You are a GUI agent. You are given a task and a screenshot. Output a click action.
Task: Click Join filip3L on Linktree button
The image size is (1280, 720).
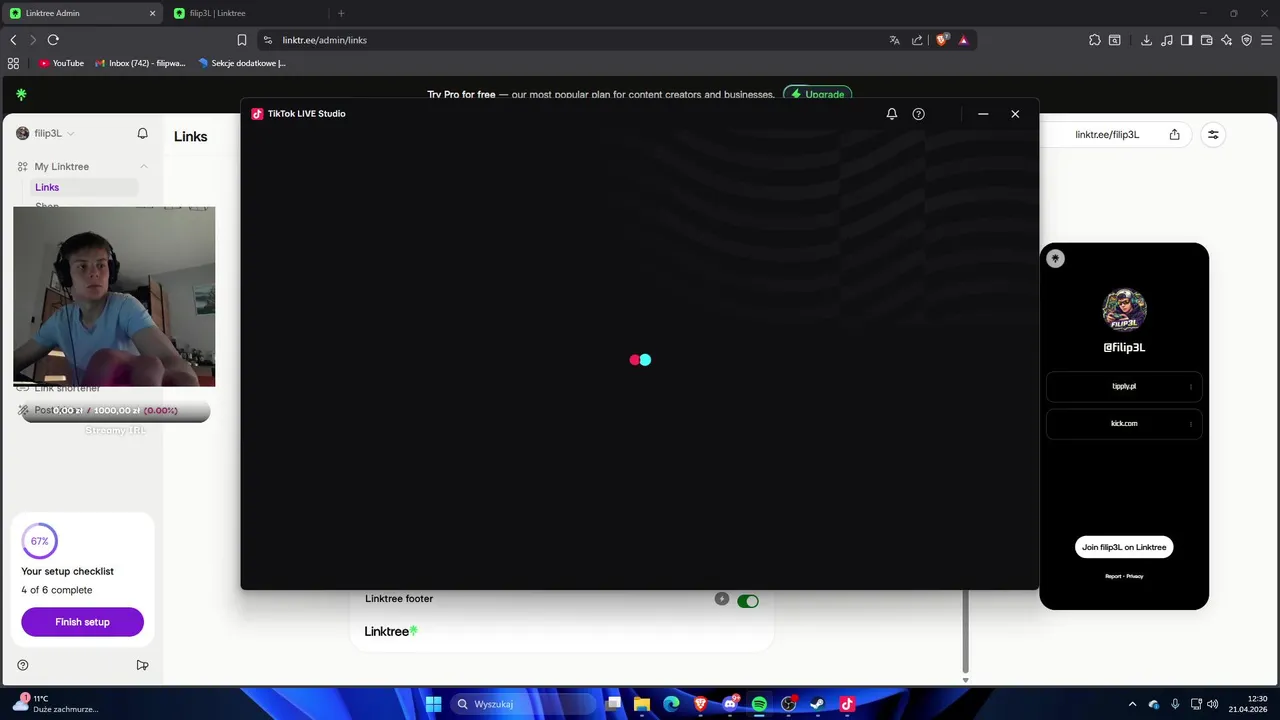(x=1124, y=547)
